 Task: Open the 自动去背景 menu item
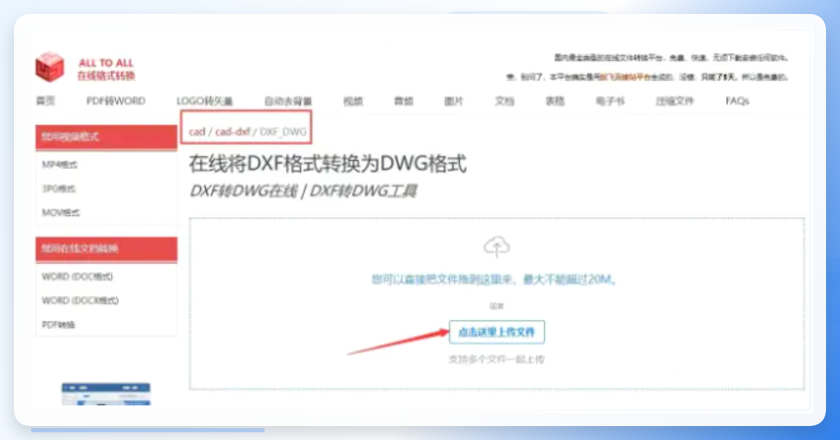pos(288,101)
